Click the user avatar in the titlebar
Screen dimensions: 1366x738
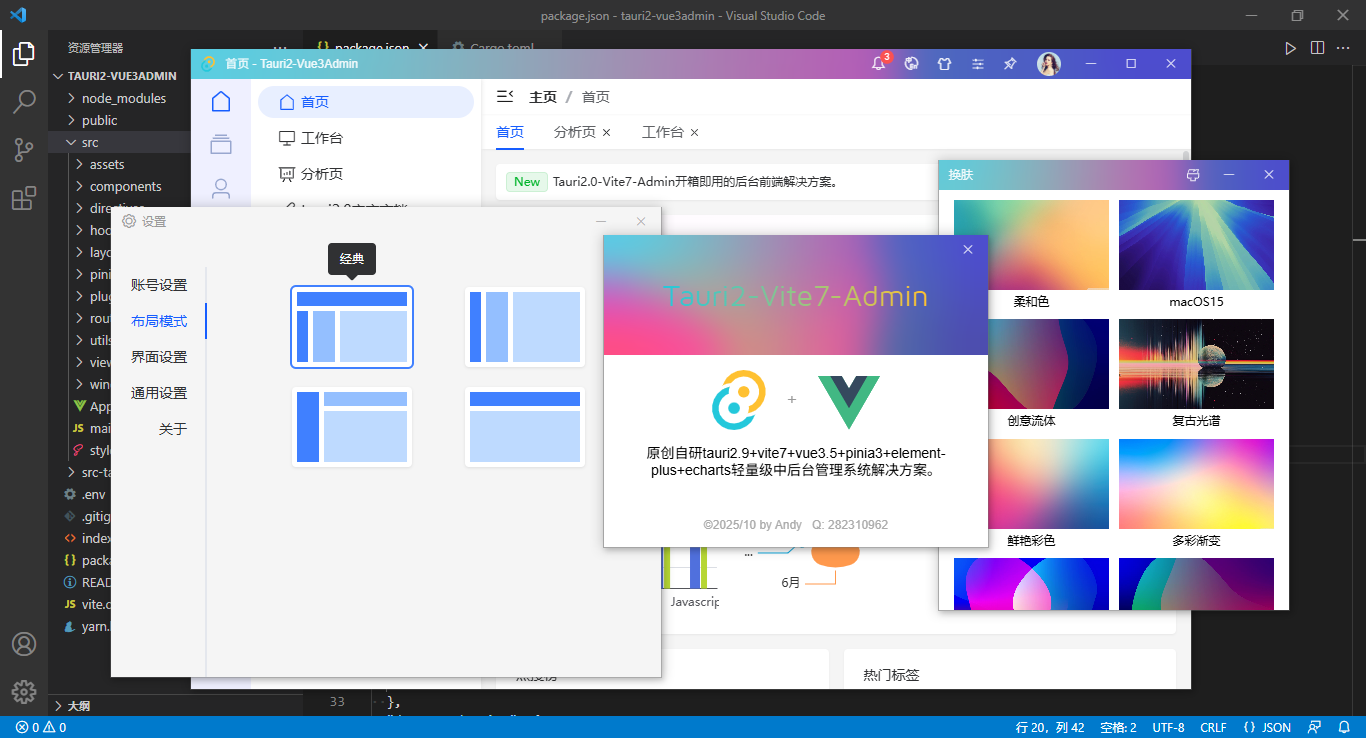pyautogui.click(x=1048, y=63)
